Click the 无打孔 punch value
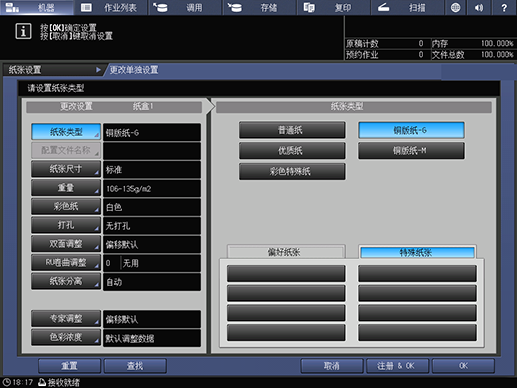This screenshot has width=517, height=388. click(x=152, y=226)
